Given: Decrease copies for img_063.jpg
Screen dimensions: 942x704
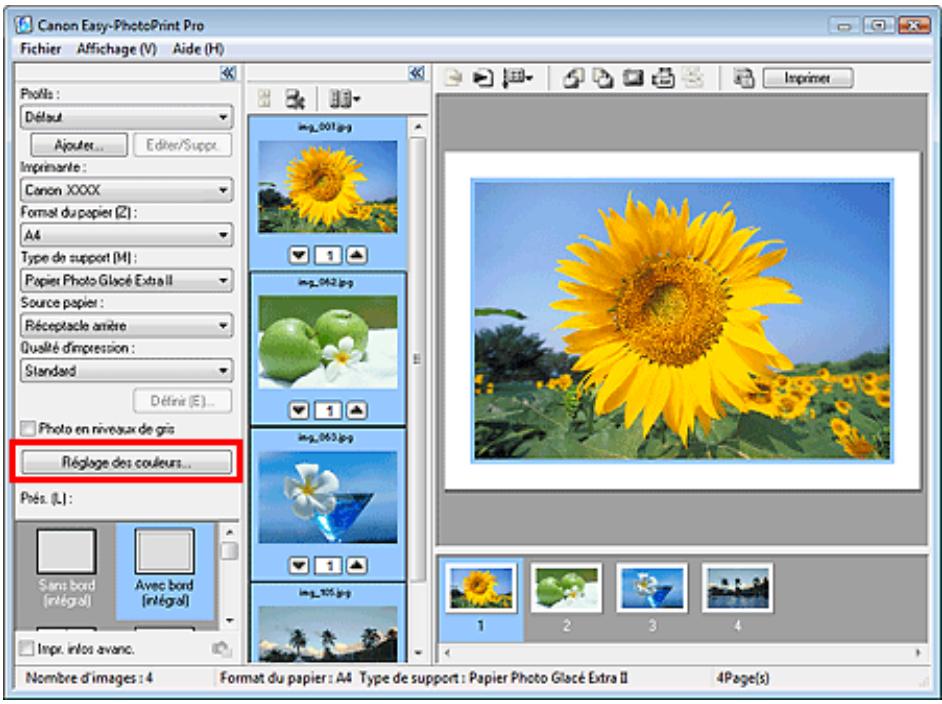Looking at the screenshot, I should 299,565.
